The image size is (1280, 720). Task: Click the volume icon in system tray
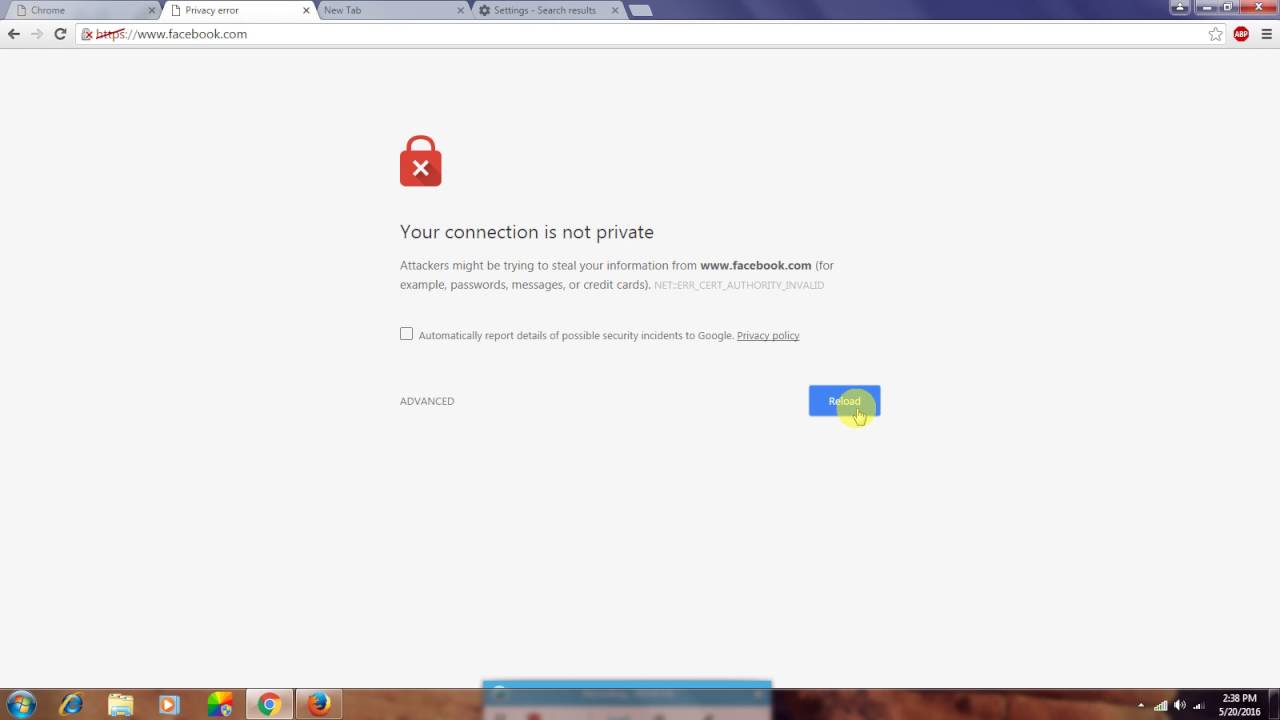click(1180, 705)
